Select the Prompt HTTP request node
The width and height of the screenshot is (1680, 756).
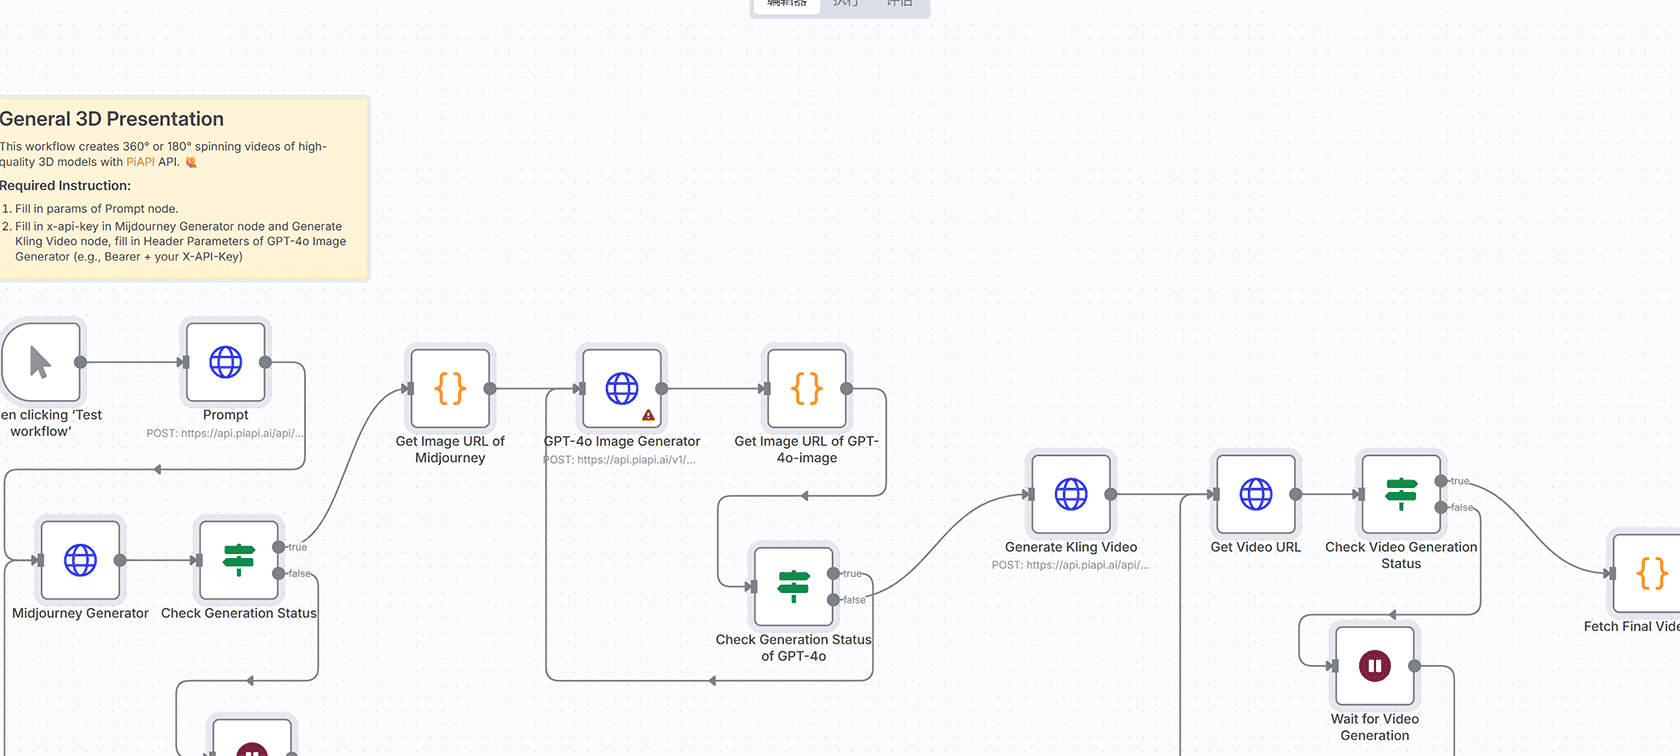tap(225, 362)
